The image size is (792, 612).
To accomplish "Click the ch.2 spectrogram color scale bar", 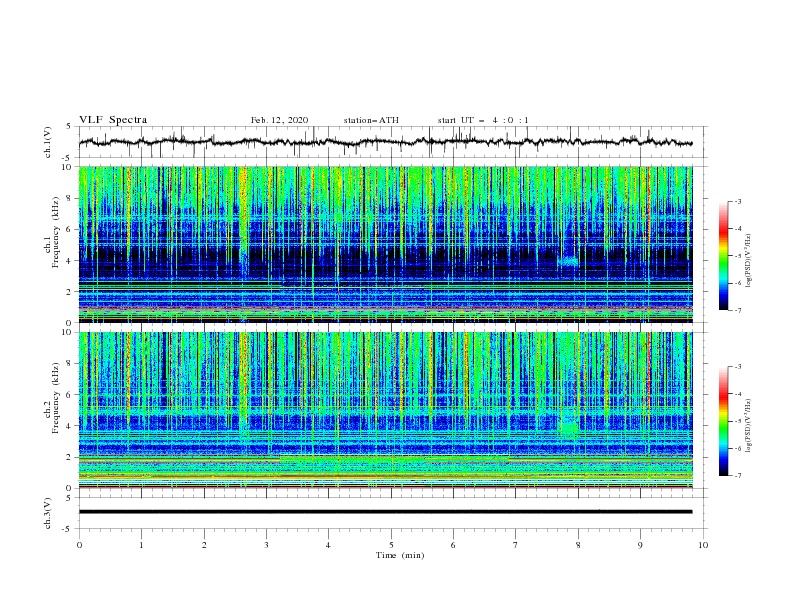I will [x=724, y=421].
